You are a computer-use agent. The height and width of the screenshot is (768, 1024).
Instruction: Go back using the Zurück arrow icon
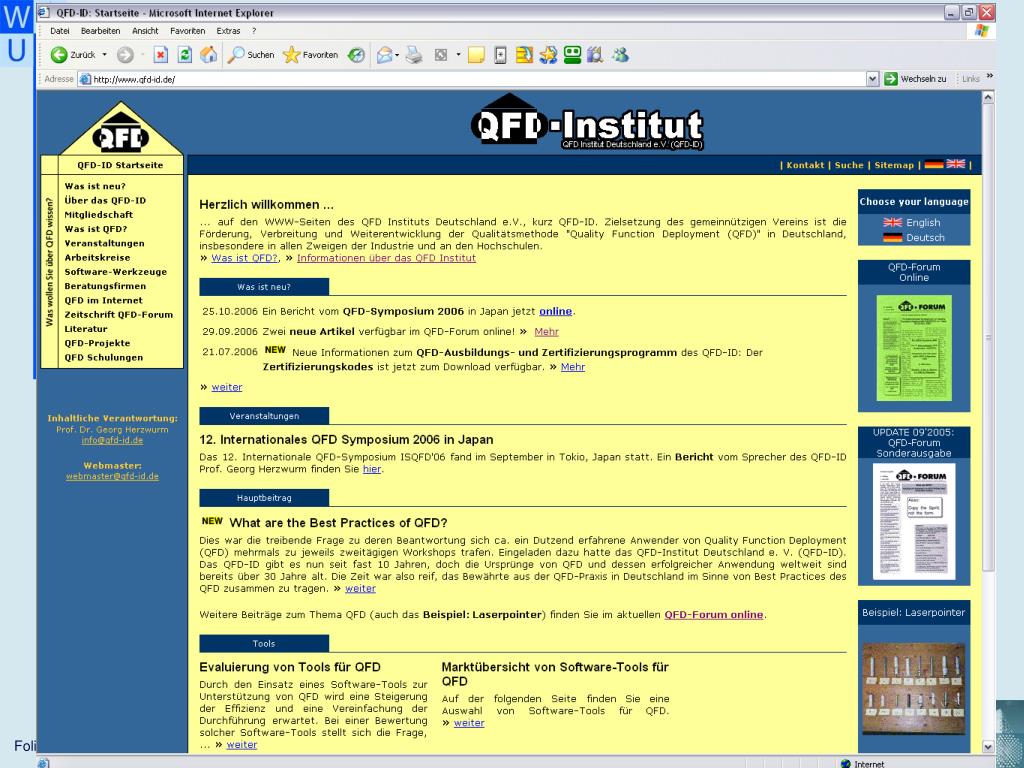tap(59, 55)
